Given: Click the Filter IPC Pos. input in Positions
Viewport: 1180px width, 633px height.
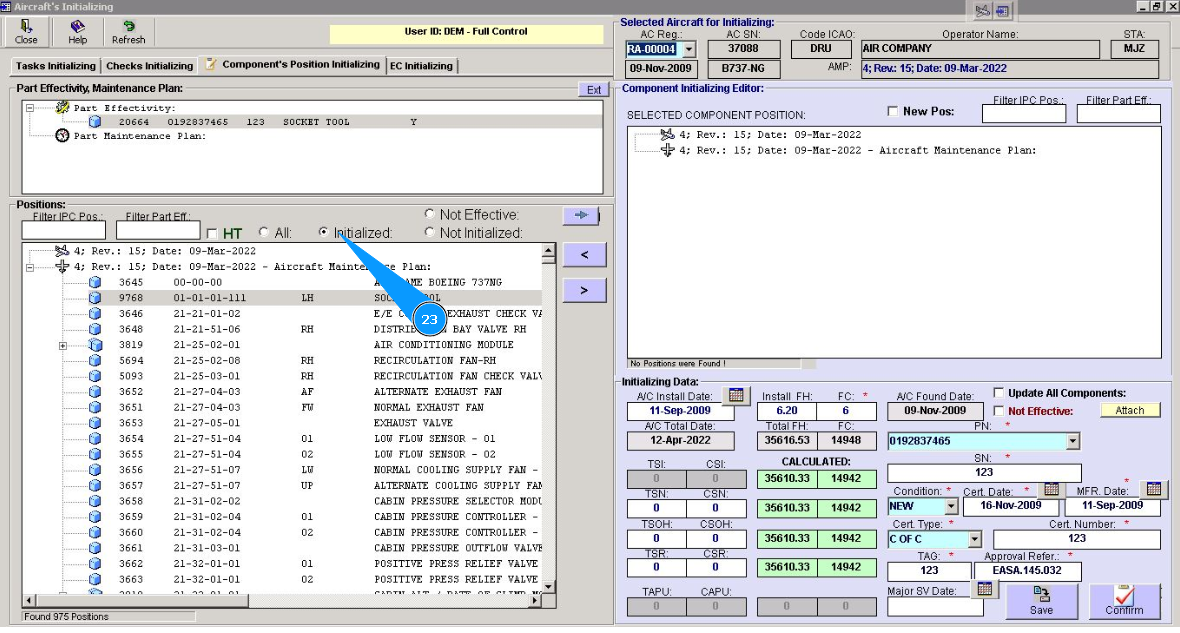Looking at the screenshot, I should point(64,232).
